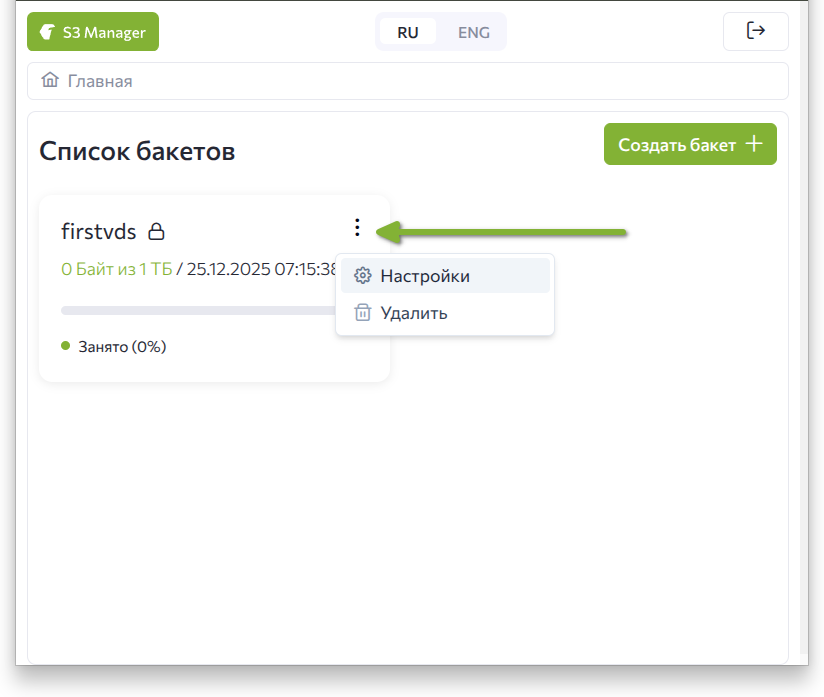Image resolution: width=824 pixels, height=697 pixels.
Task: Click the S3 Manager bird logo icon
Action: tap(46, 32)
